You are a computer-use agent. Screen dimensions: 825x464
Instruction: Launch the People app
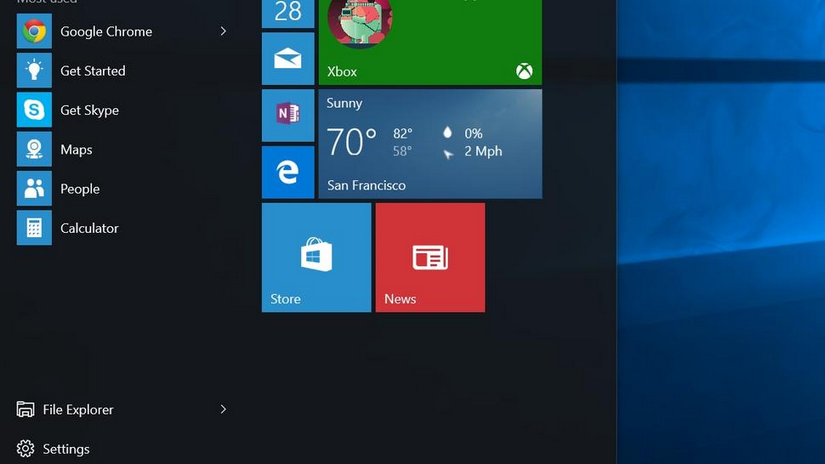coord(79,189)
